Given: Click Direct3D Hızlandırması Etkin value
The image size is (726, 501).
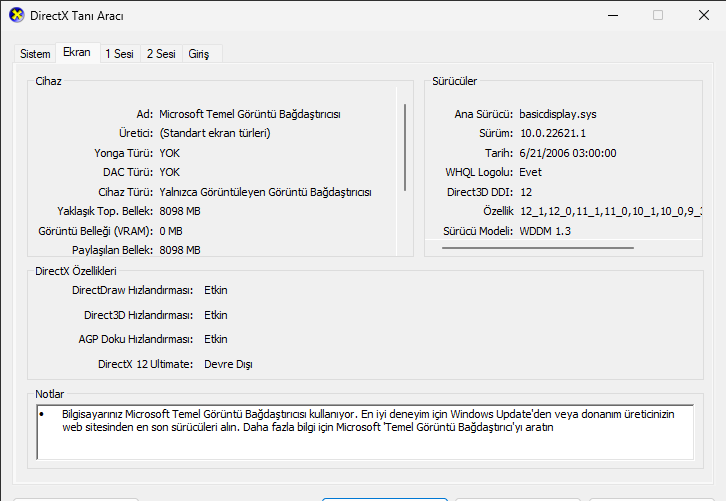Looking at the screenshot, I should (x=216, y=315).
